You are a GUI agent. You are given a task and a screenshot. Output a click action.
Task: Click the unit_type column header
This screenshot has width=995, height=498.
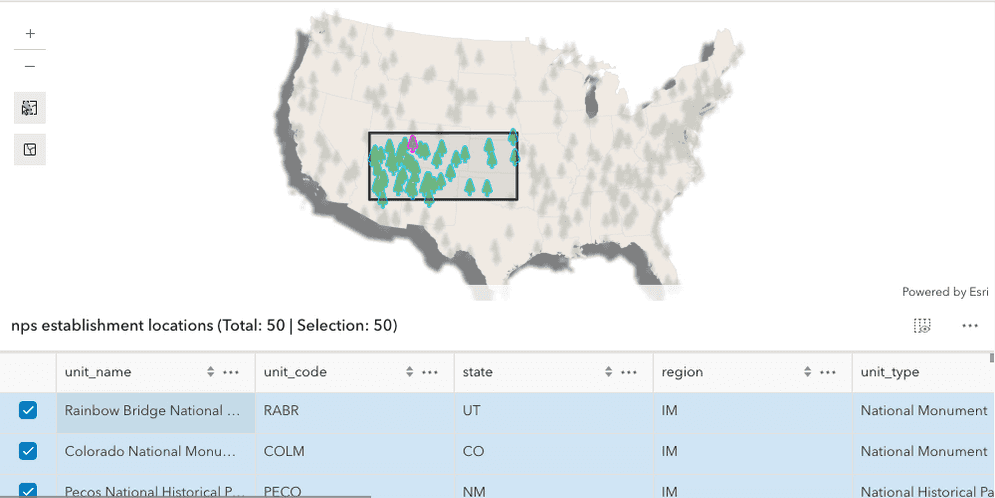click(x=890, y=372)
